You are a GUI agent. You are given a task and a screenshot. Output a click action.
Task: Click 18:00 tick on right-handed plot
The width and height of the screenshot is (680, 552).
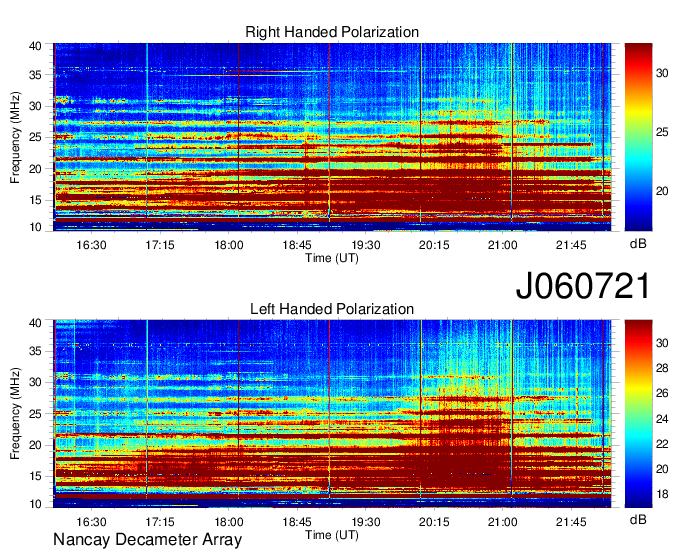pos(229,245)
